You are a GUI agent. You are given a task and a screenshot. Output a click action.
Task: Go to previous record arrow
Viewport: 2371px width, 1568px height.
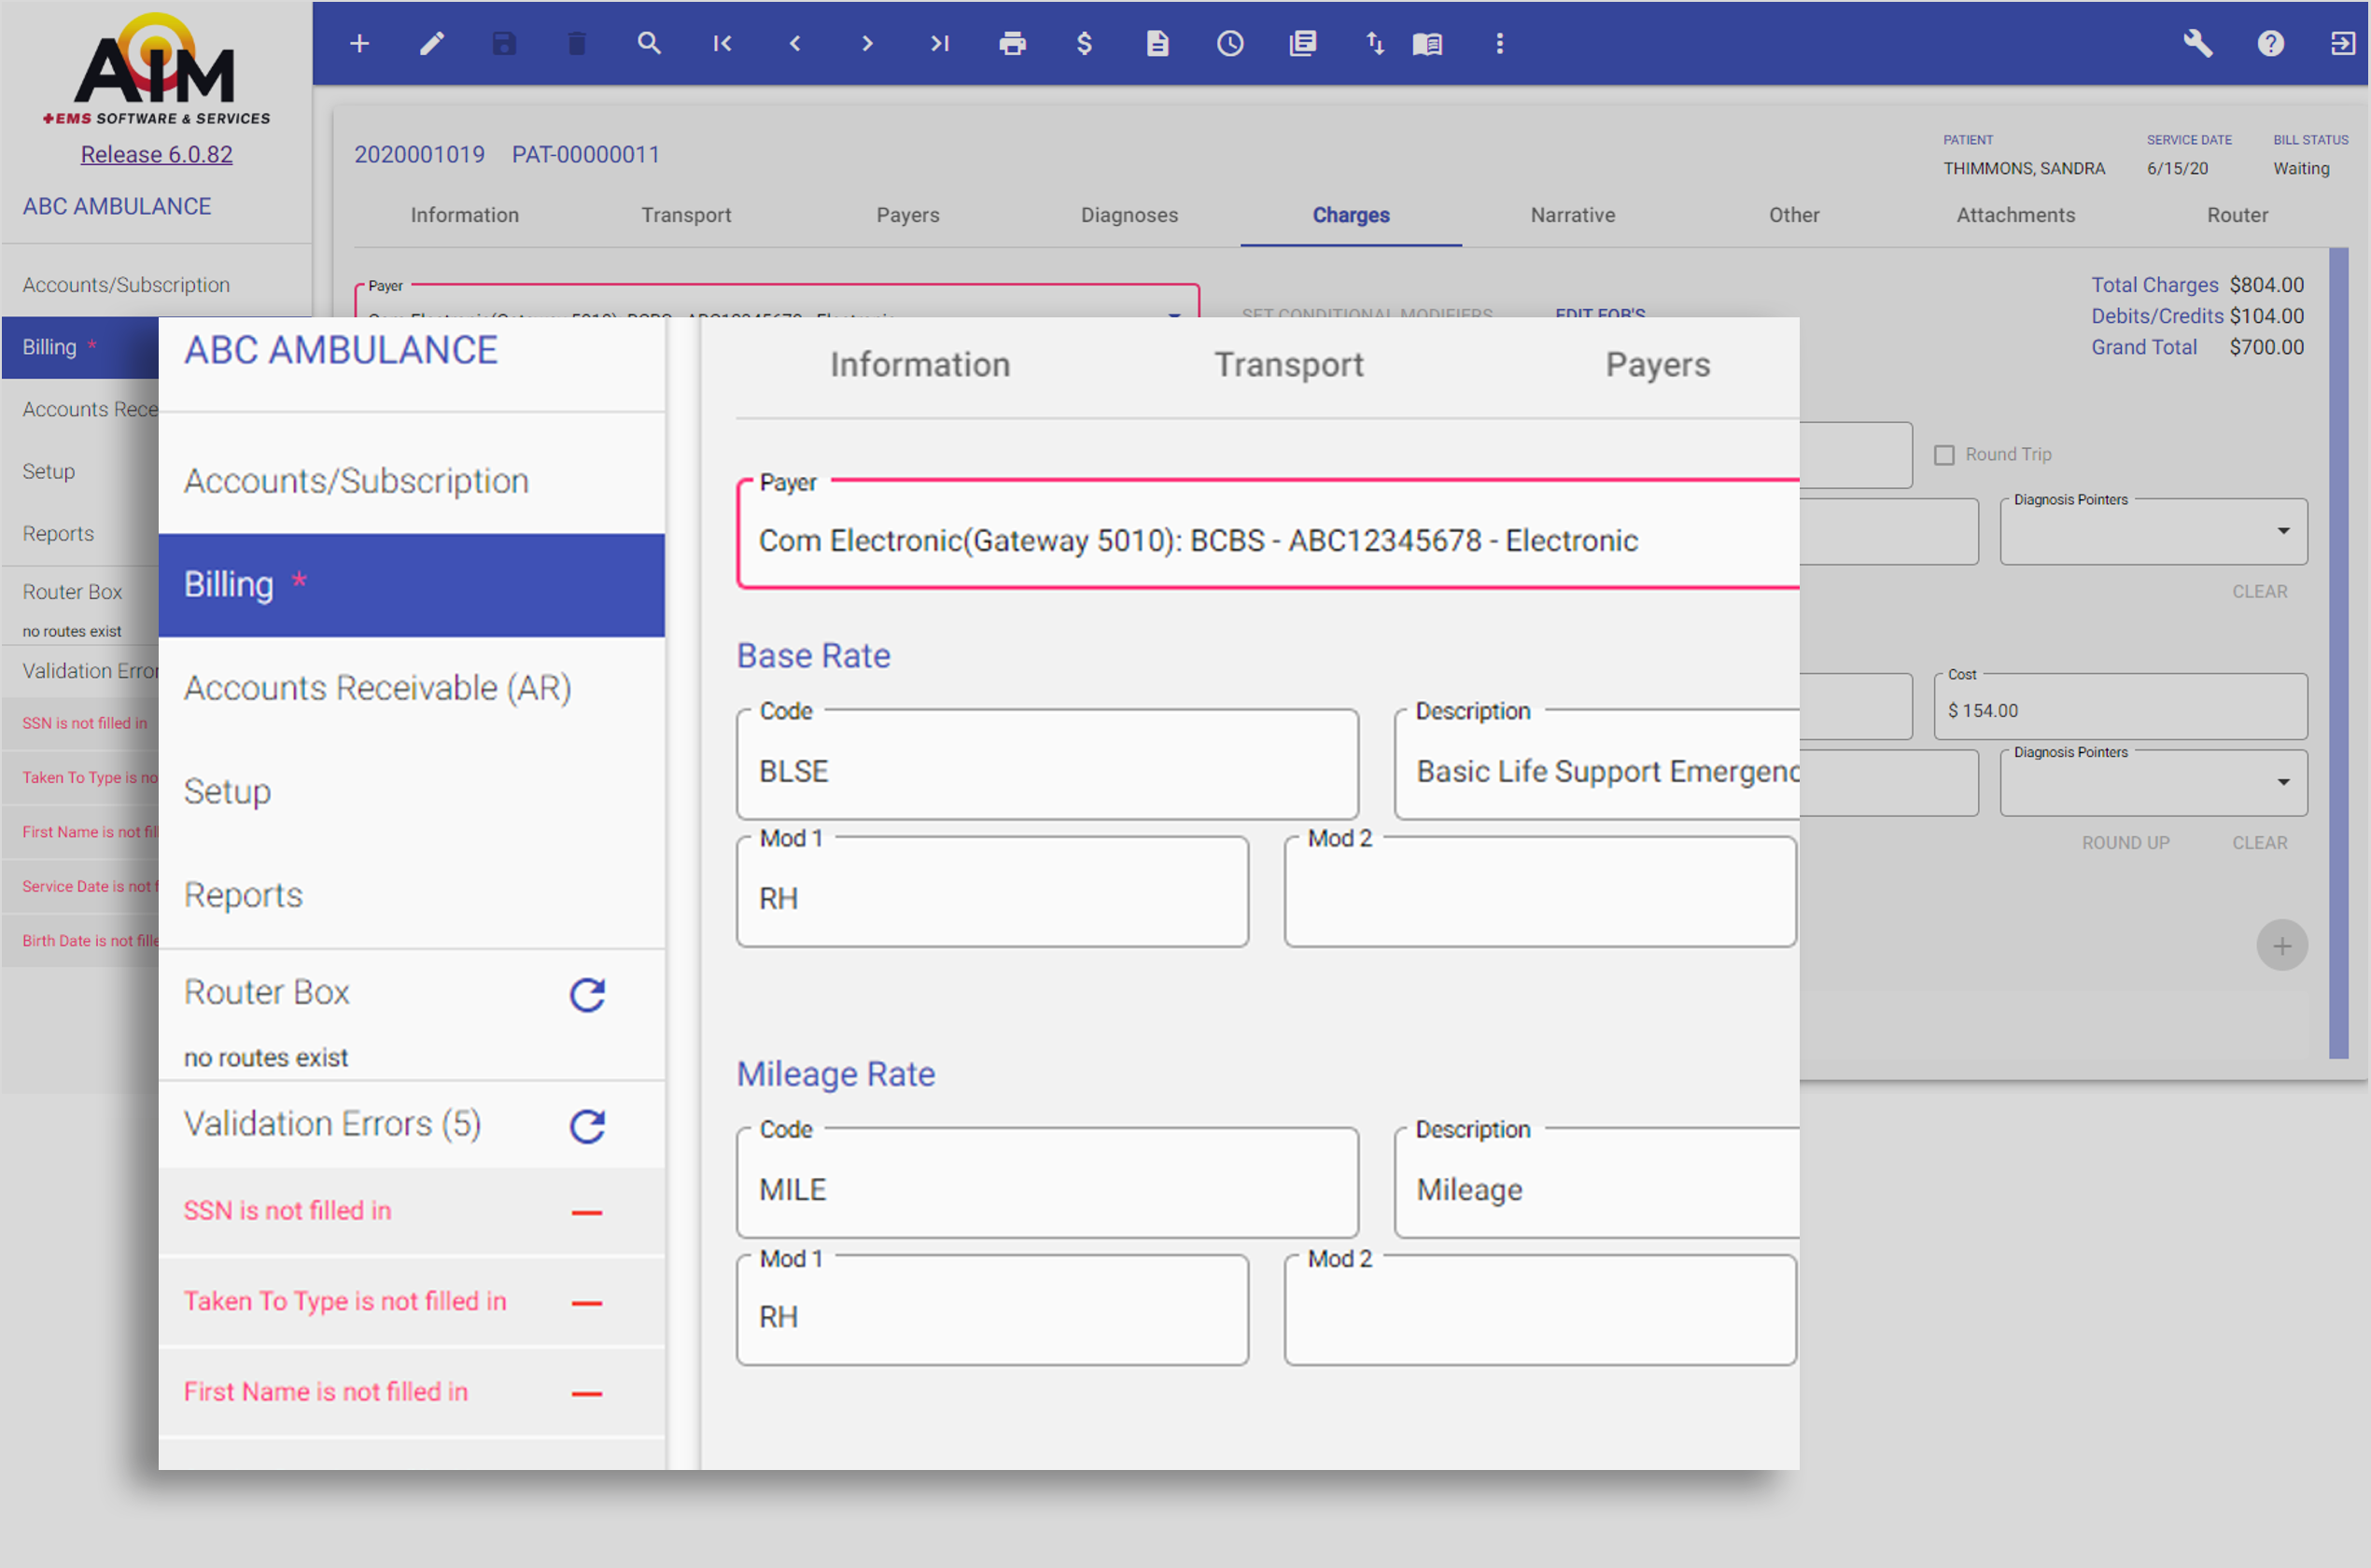coord(795,43)
